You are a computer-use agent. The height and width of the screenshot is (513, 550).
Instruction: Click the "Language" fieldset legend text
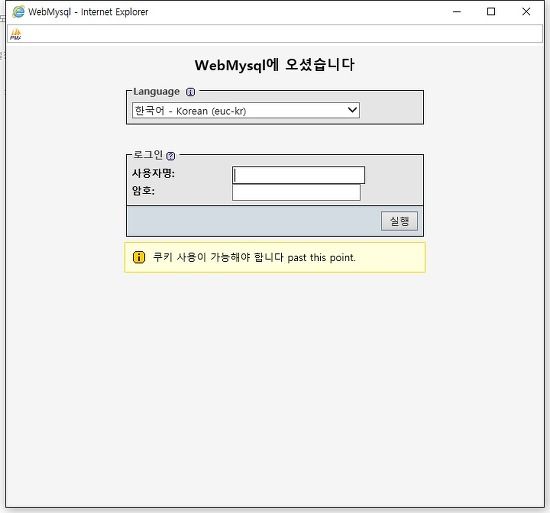point(156,92)
